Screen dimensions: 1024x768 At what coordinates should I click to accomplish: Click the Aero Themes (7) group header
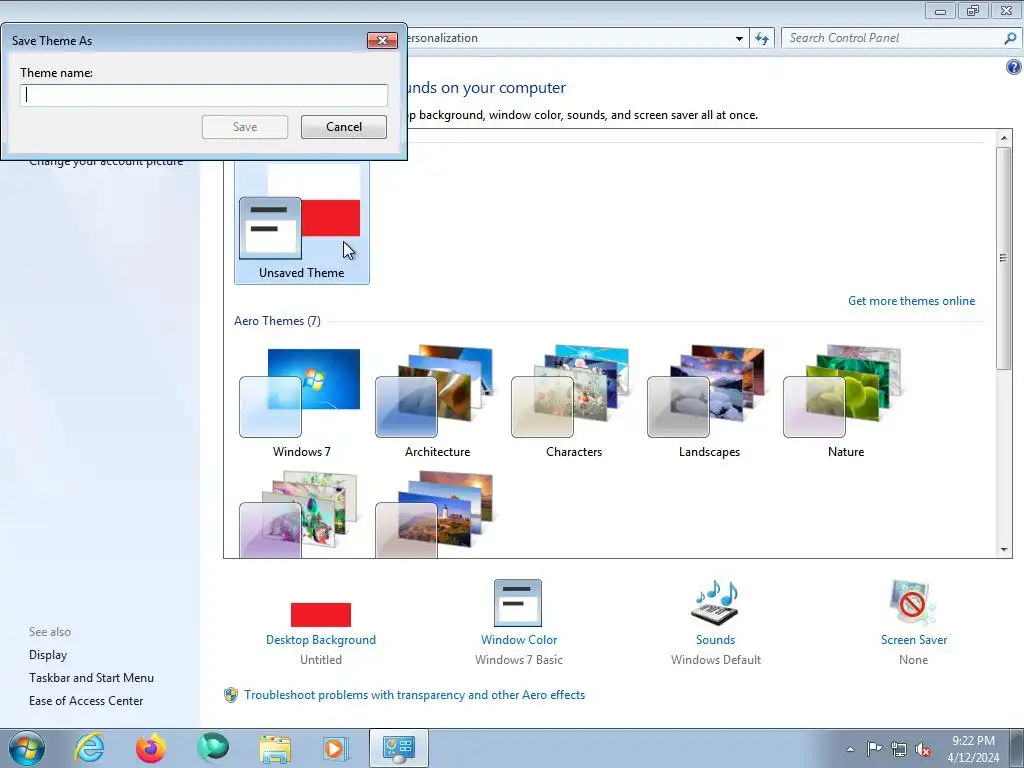(277, 321)
